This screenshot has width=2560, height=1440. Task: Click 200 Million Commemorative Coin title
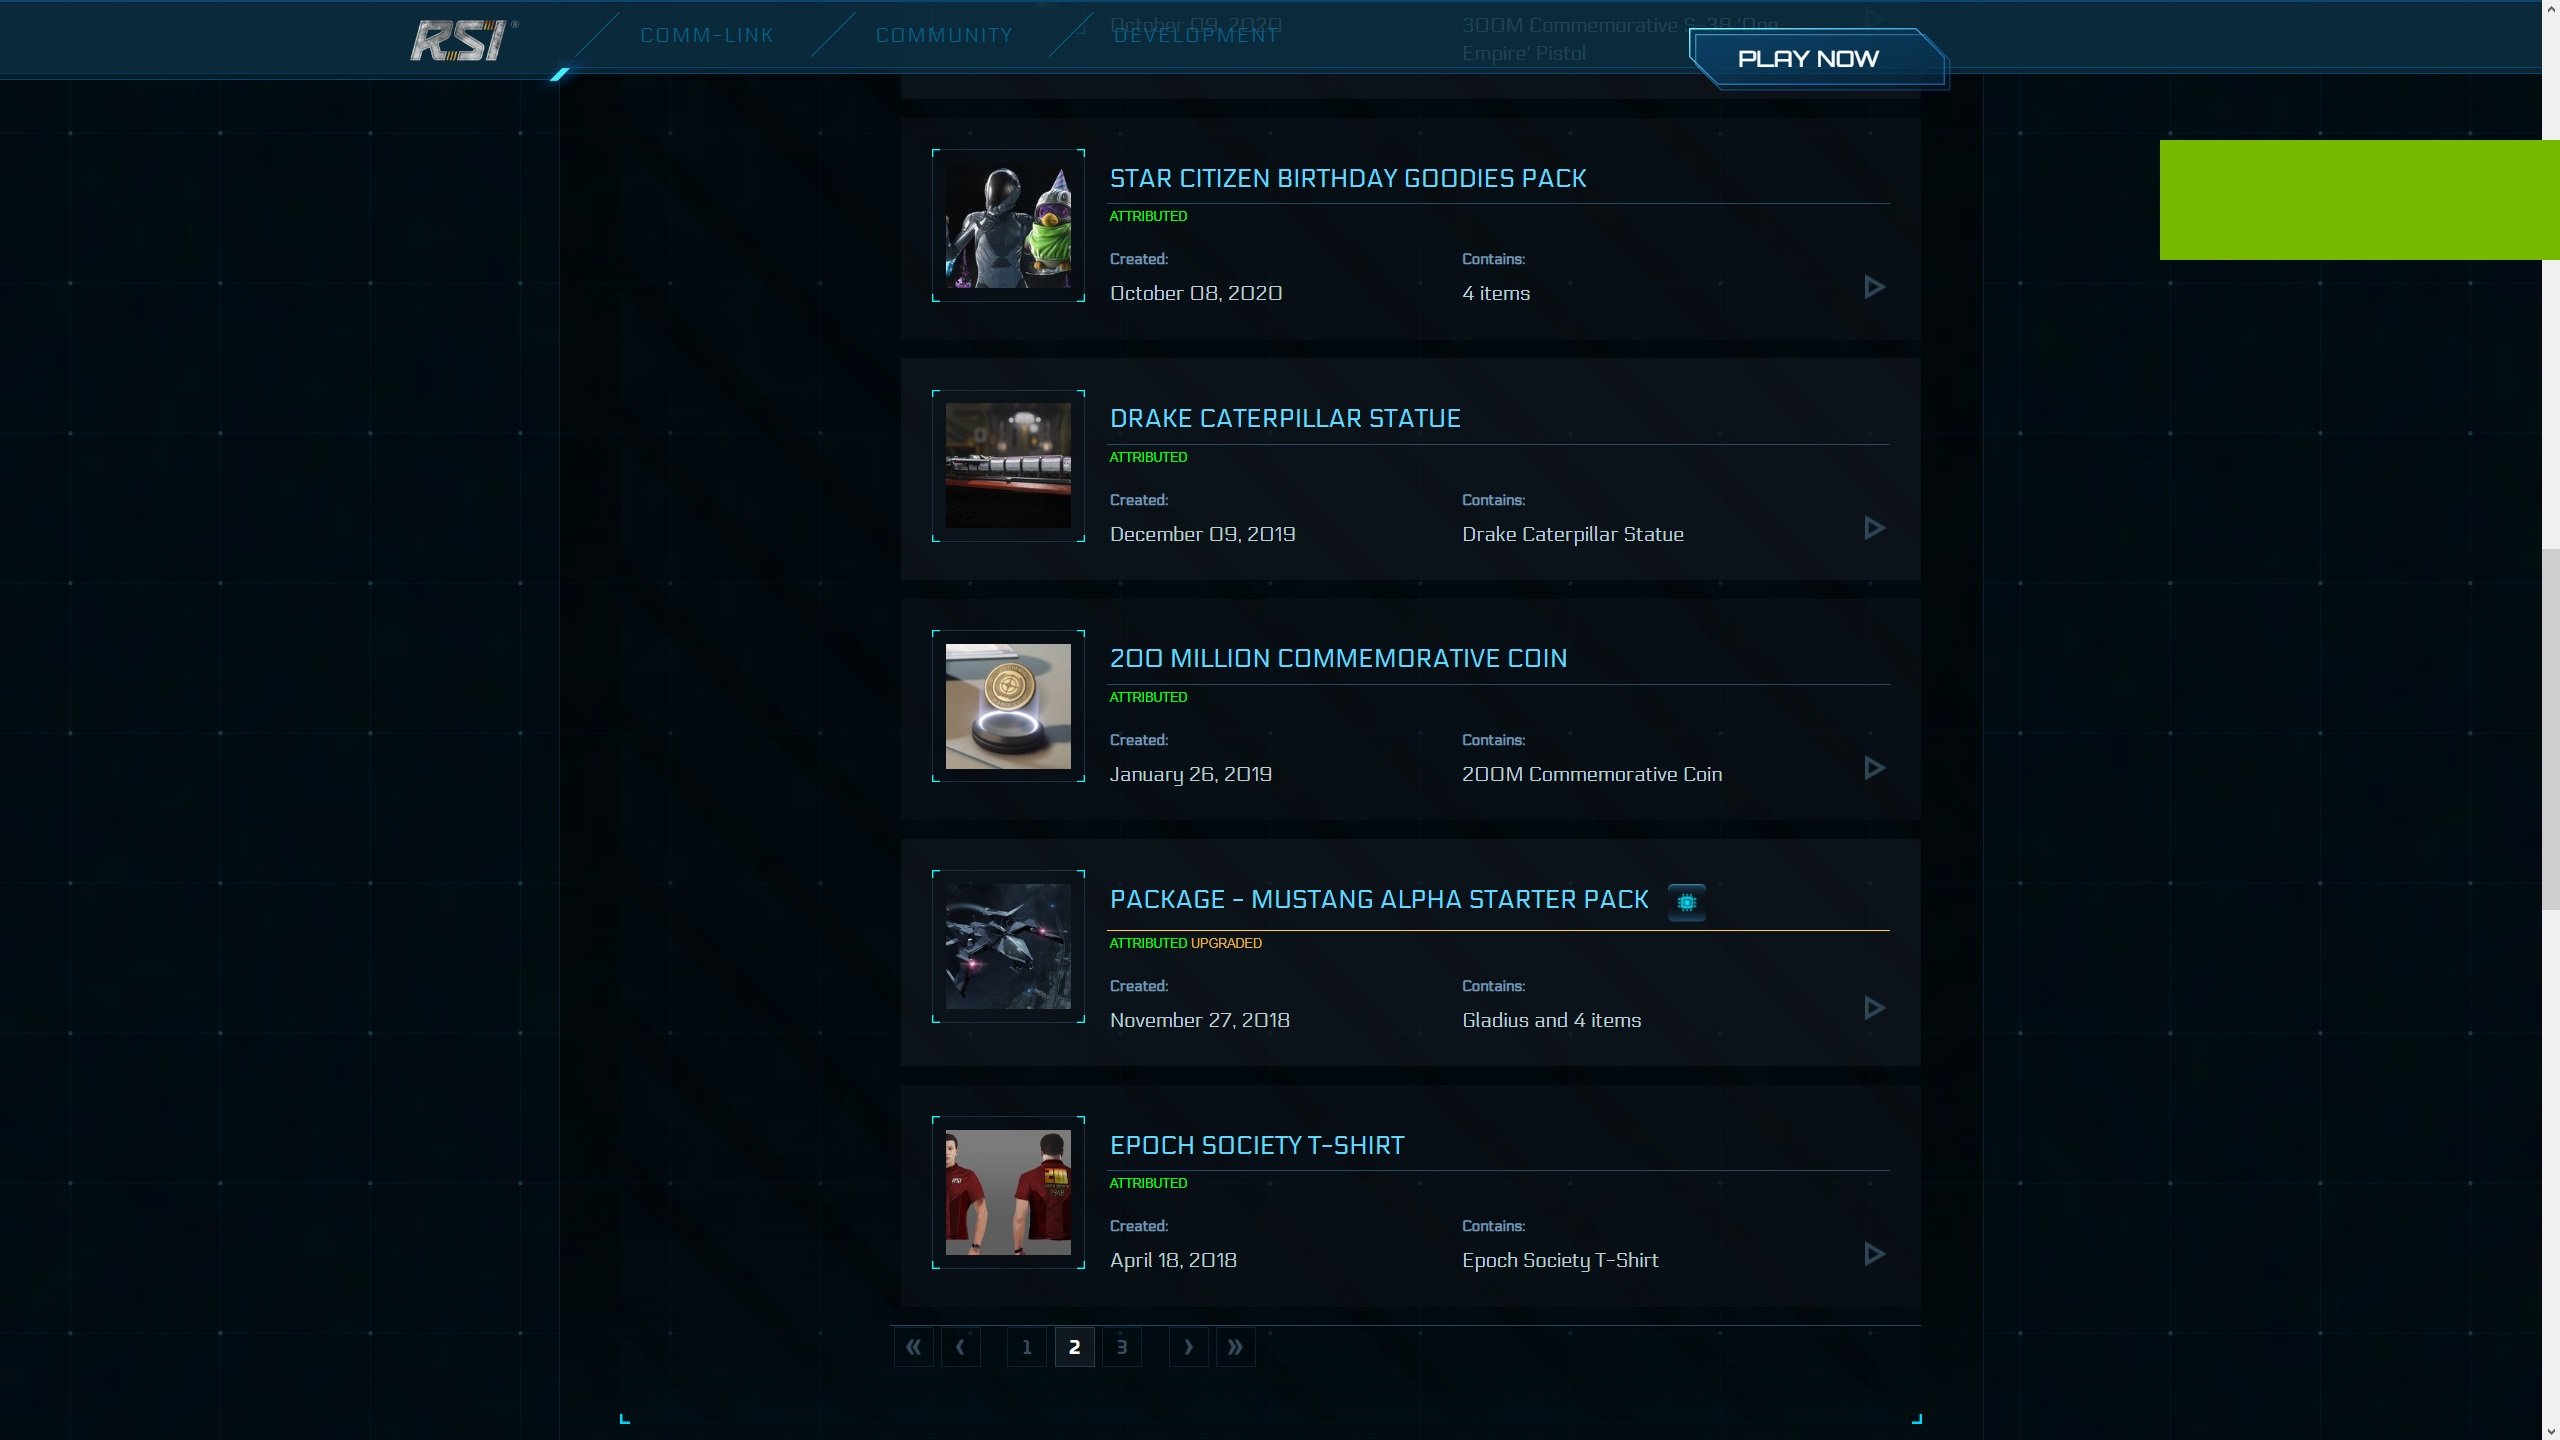click(x=1338, y=658)
